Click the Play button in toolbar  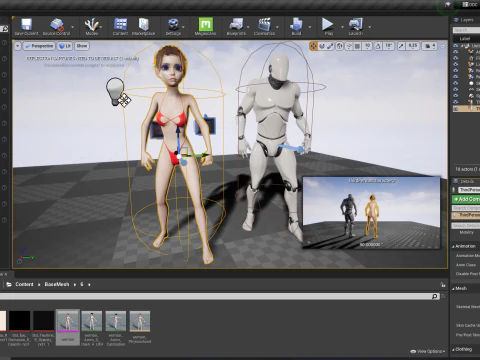[x=328, y=27]
